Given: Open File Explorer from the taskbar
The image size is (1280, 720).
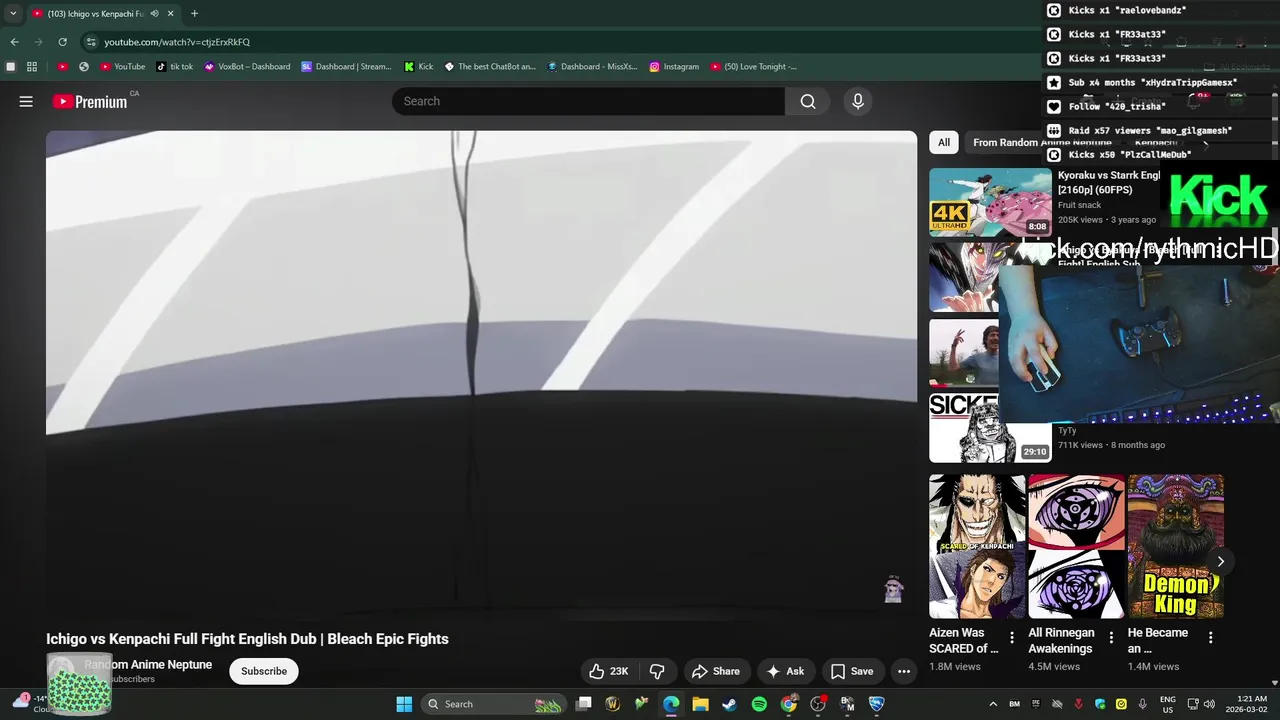Looking at the screenshot, I should [700, 704].
